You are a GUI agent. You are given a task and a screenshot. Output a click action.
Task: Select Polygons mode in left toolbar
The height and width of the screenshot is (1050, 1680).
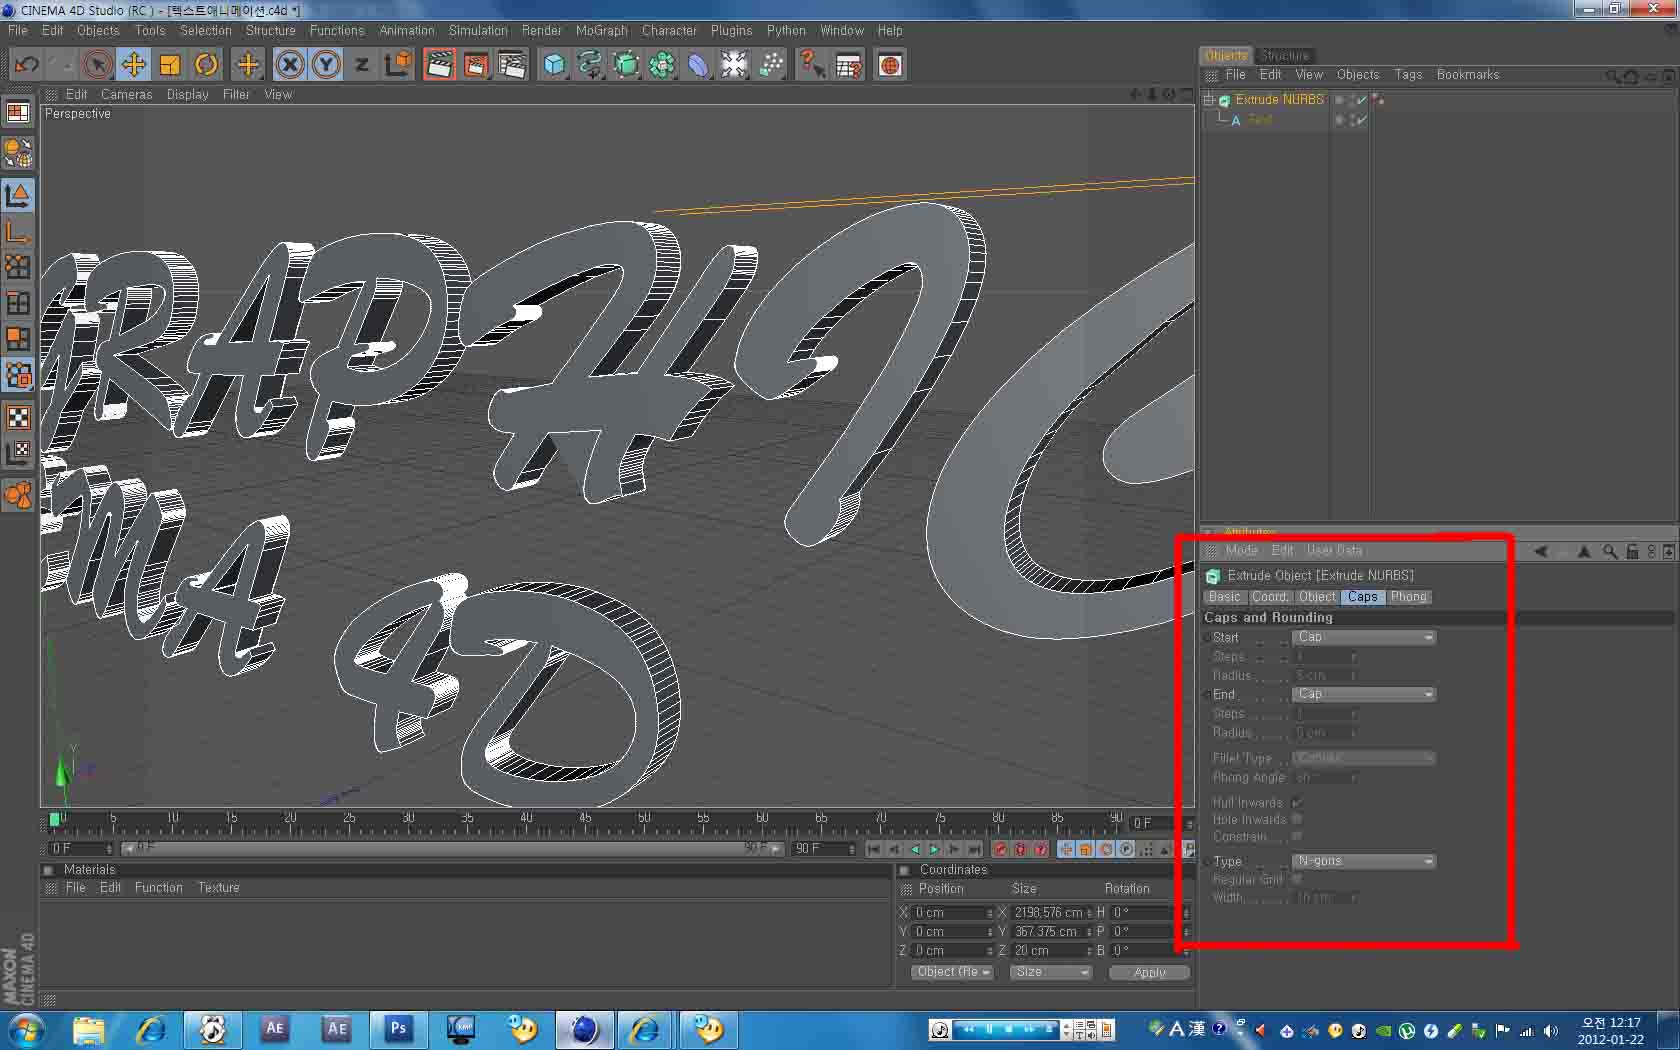coord(18,339)
